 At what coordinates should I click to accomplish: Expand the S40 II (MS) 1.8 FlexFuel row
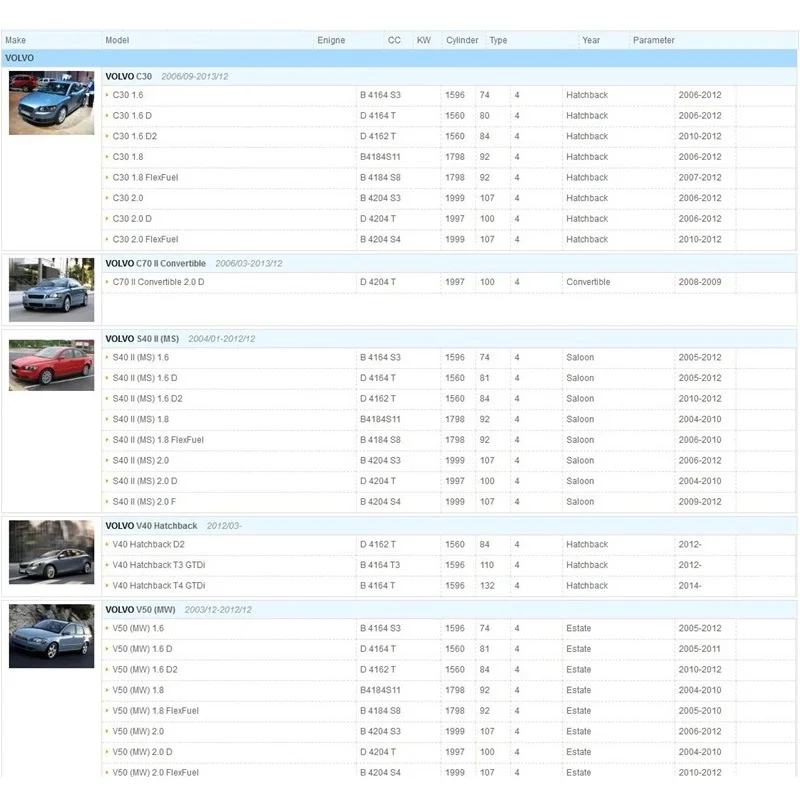click(107, 440)
